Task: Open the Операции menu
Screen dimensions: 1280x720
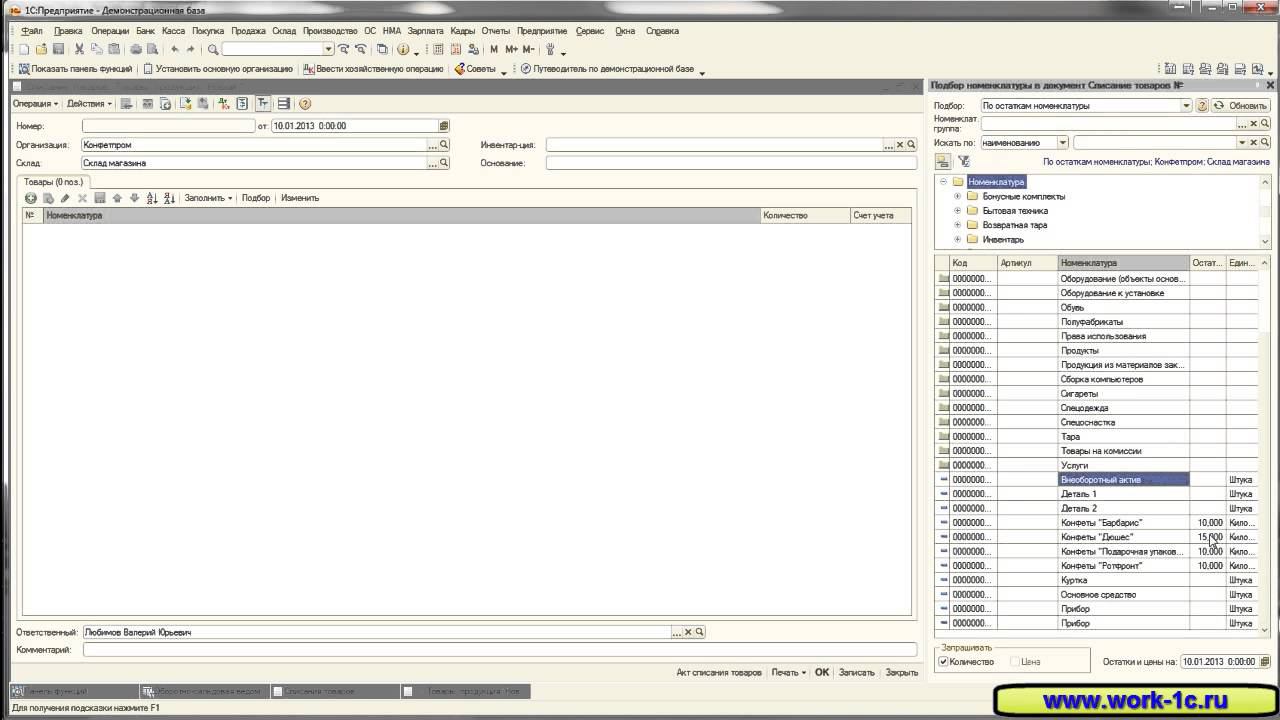Action: click(110, 31)
